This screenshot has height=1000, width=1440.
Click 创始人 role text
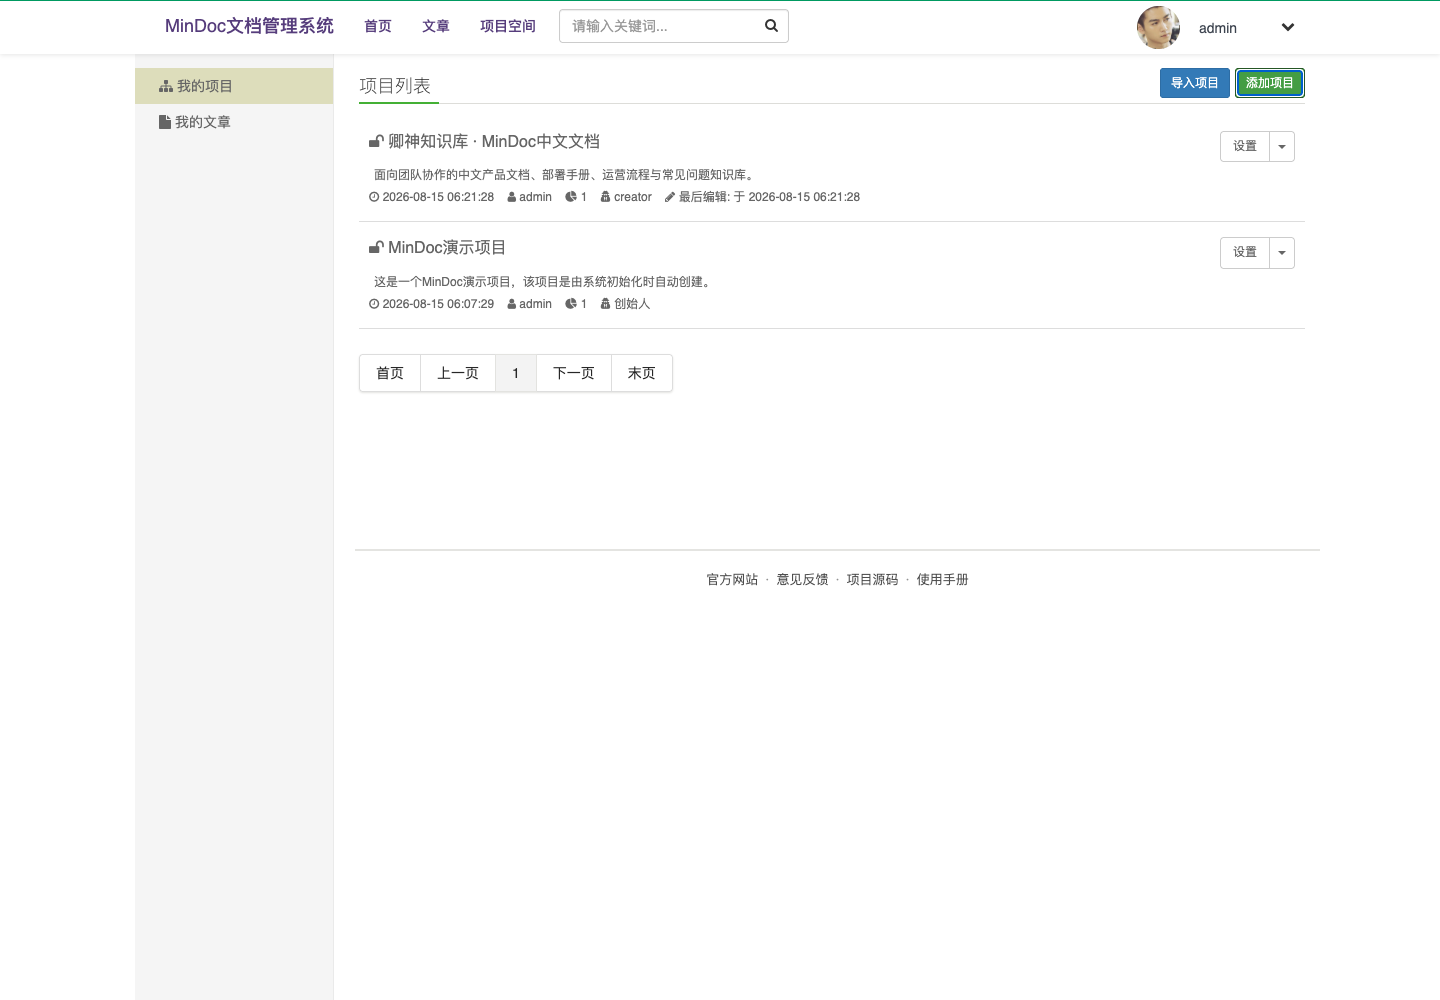click(632, 304)
